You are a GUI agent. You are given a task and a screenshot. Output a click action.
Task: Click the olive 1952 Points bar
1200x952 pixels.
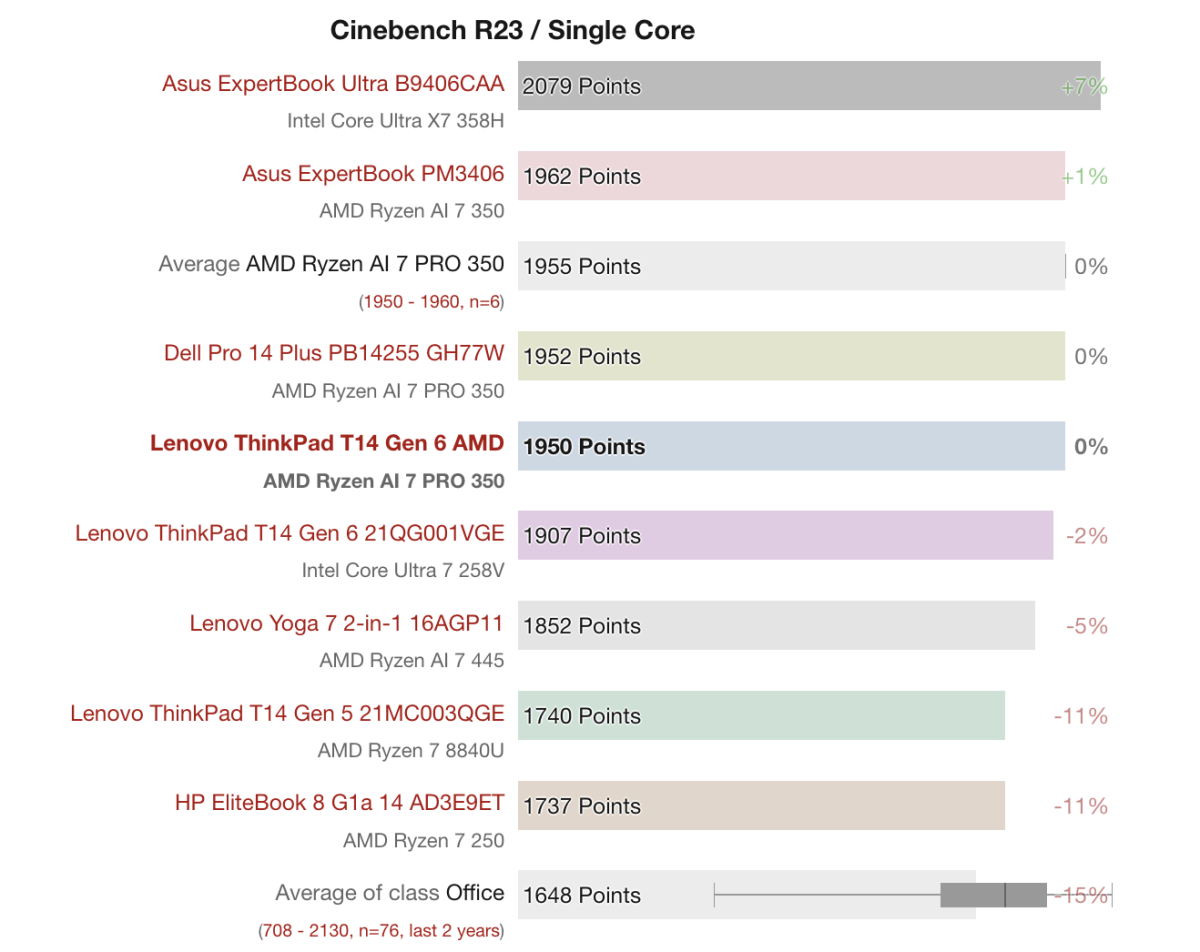click(790, 356)
